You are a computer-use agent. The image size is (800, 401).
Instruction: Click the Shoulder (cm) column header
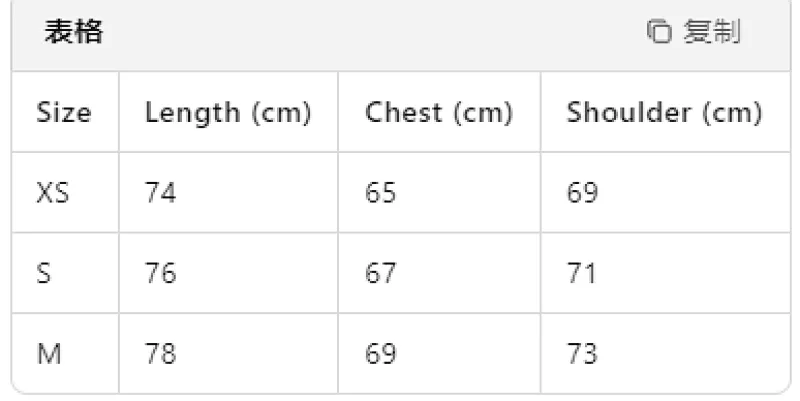[664, 113]
